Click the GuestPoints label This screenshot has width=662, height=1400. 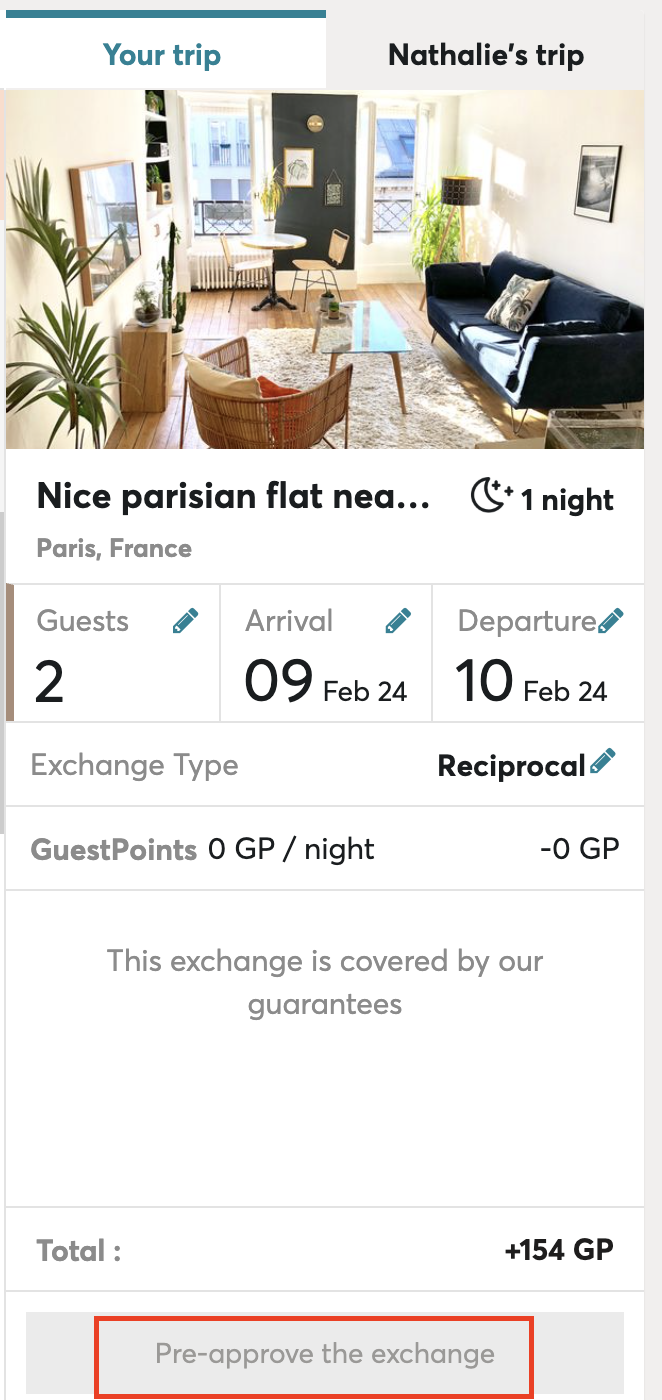(114, 850)
